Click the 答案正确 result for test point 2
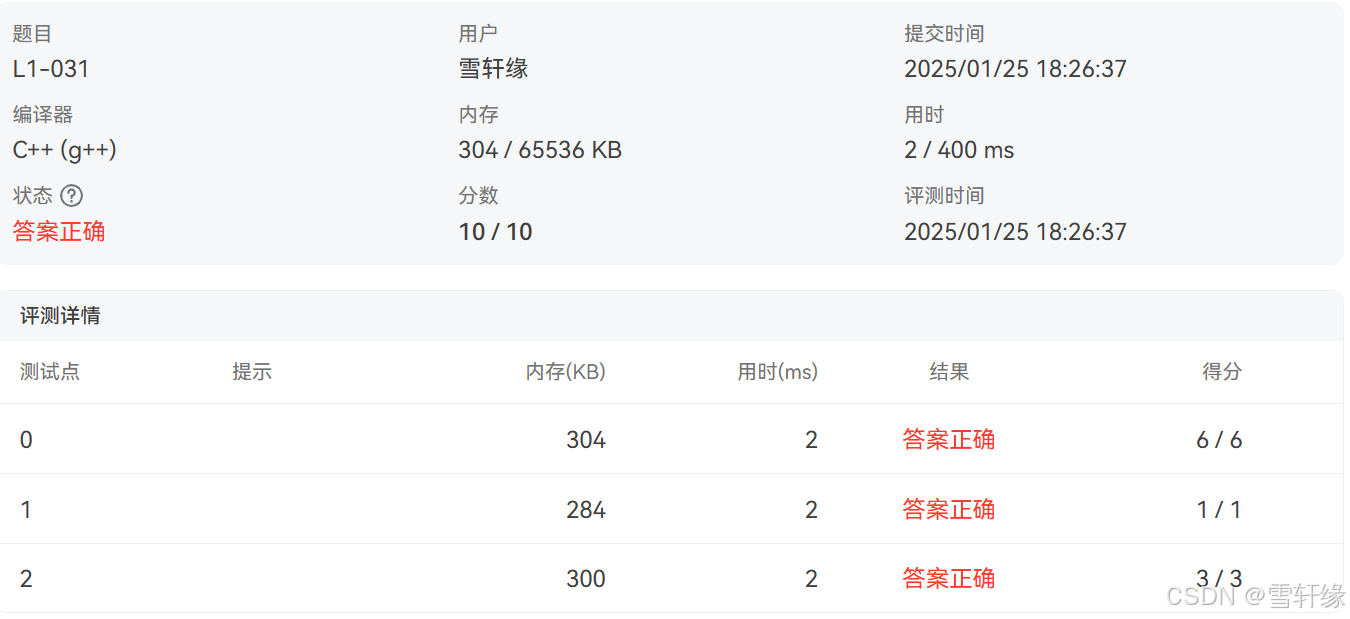The image size is (1350, 619). tap(947, 578)
